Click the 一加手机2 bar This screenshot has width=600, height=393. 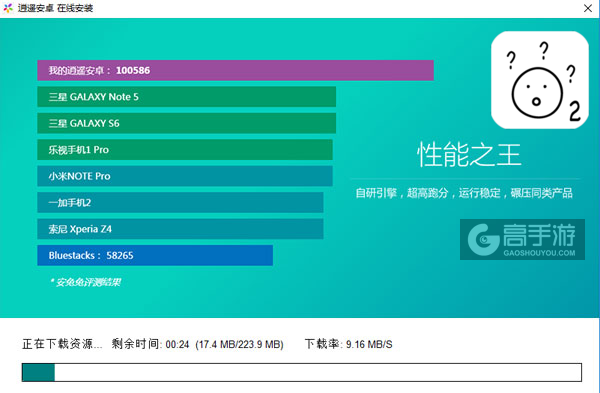coord(180,202)
